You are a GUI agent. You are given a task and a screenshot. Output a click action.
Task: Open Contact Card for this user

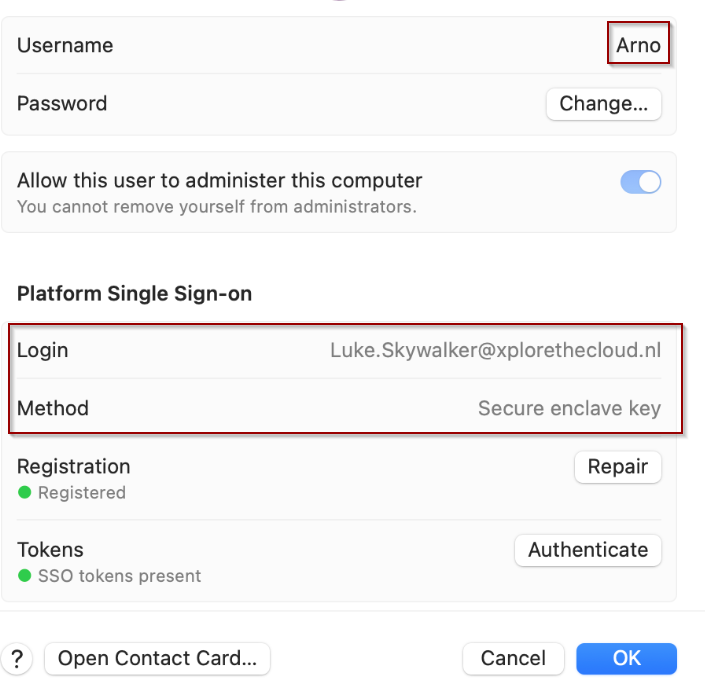coord(157,658)
